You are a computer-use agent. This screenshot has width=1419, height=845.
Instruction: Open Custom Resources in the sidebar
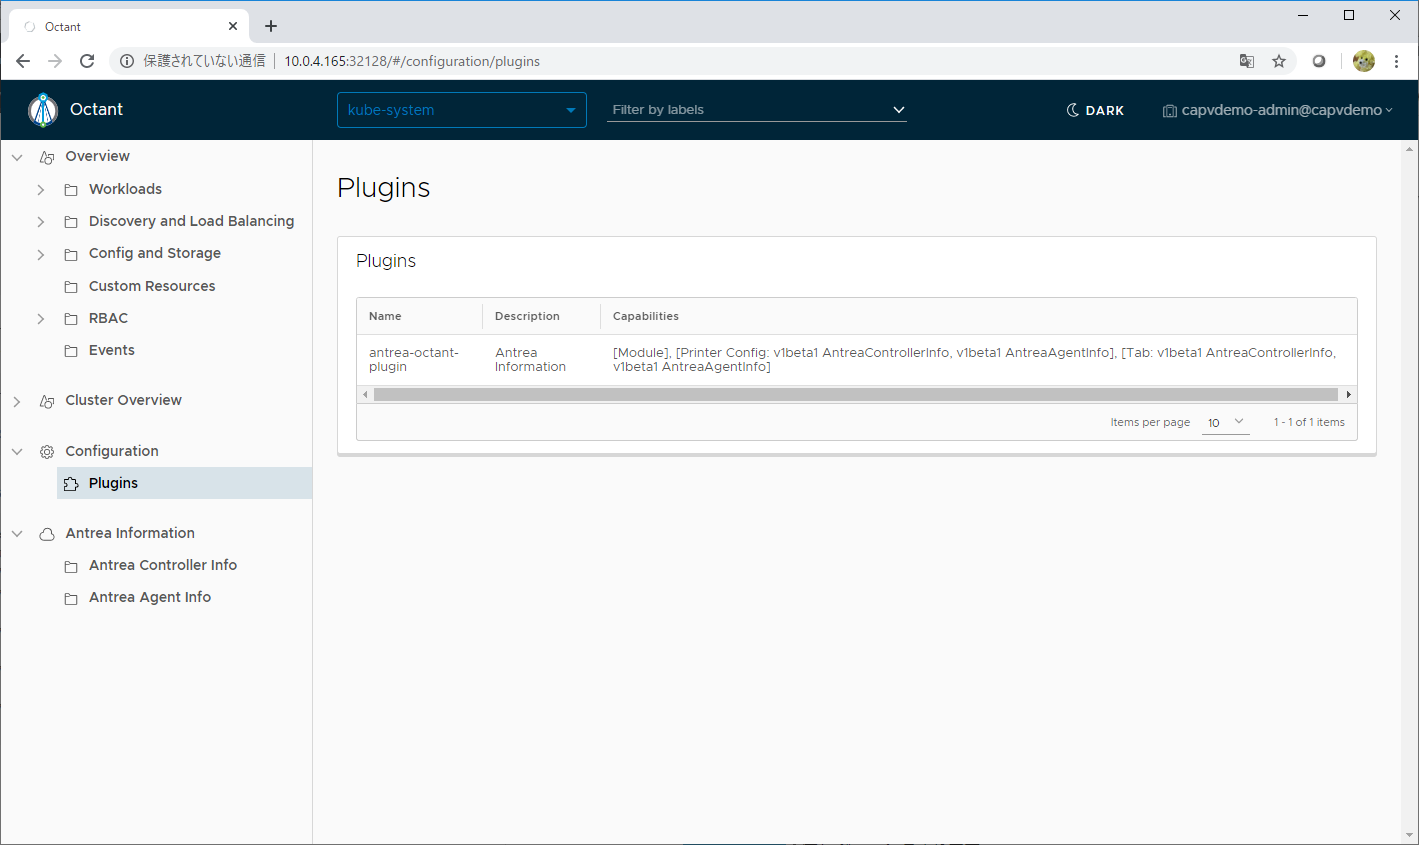[152, 286]
